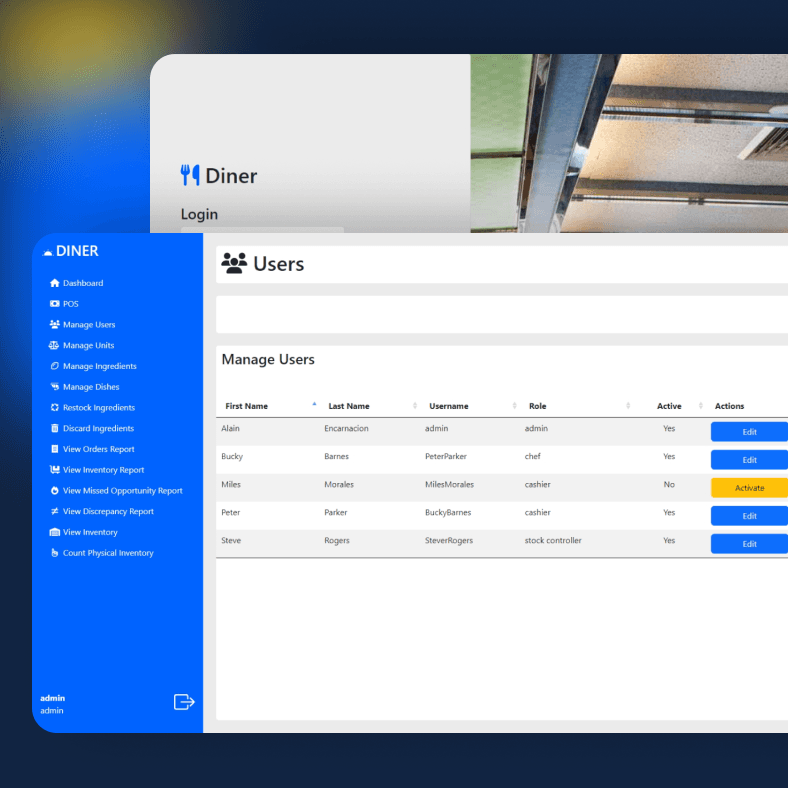Click the fork-and-knife Diner logo on login window
Viewport: 788px width, 788px height.
coord(190,175)
